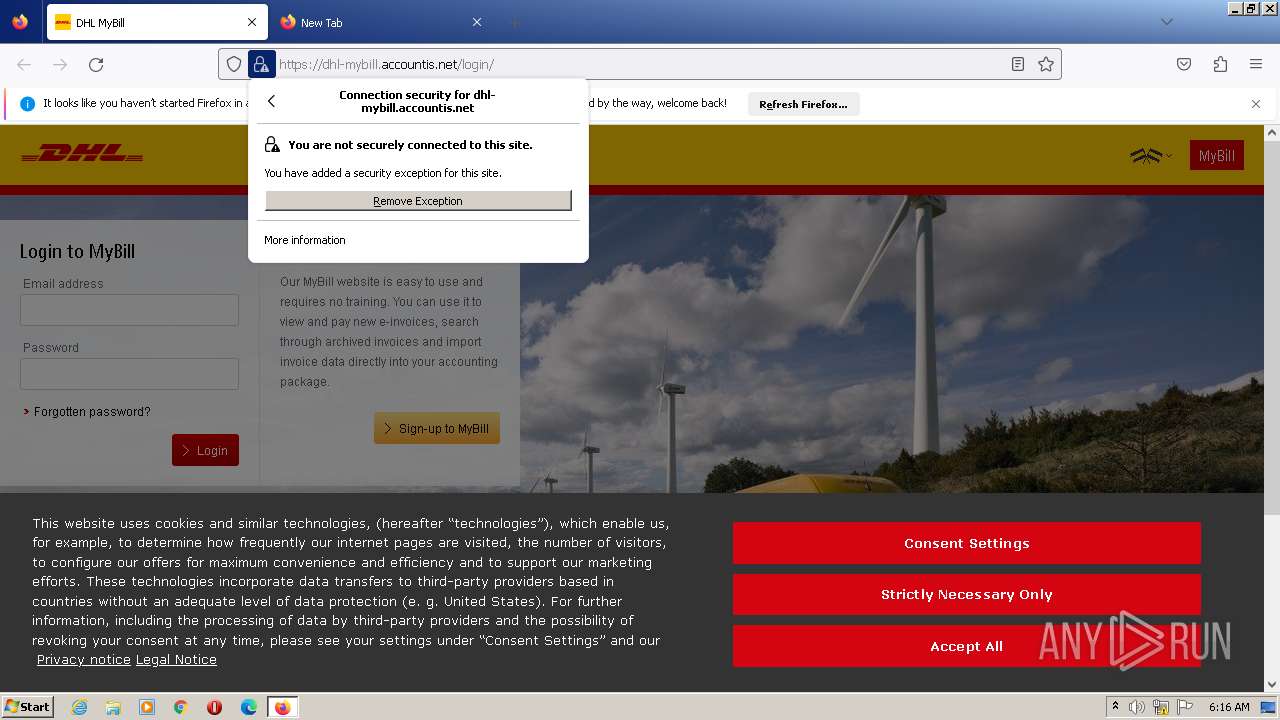
Task: Open the Legal Notice link
Action: point(176,660)
